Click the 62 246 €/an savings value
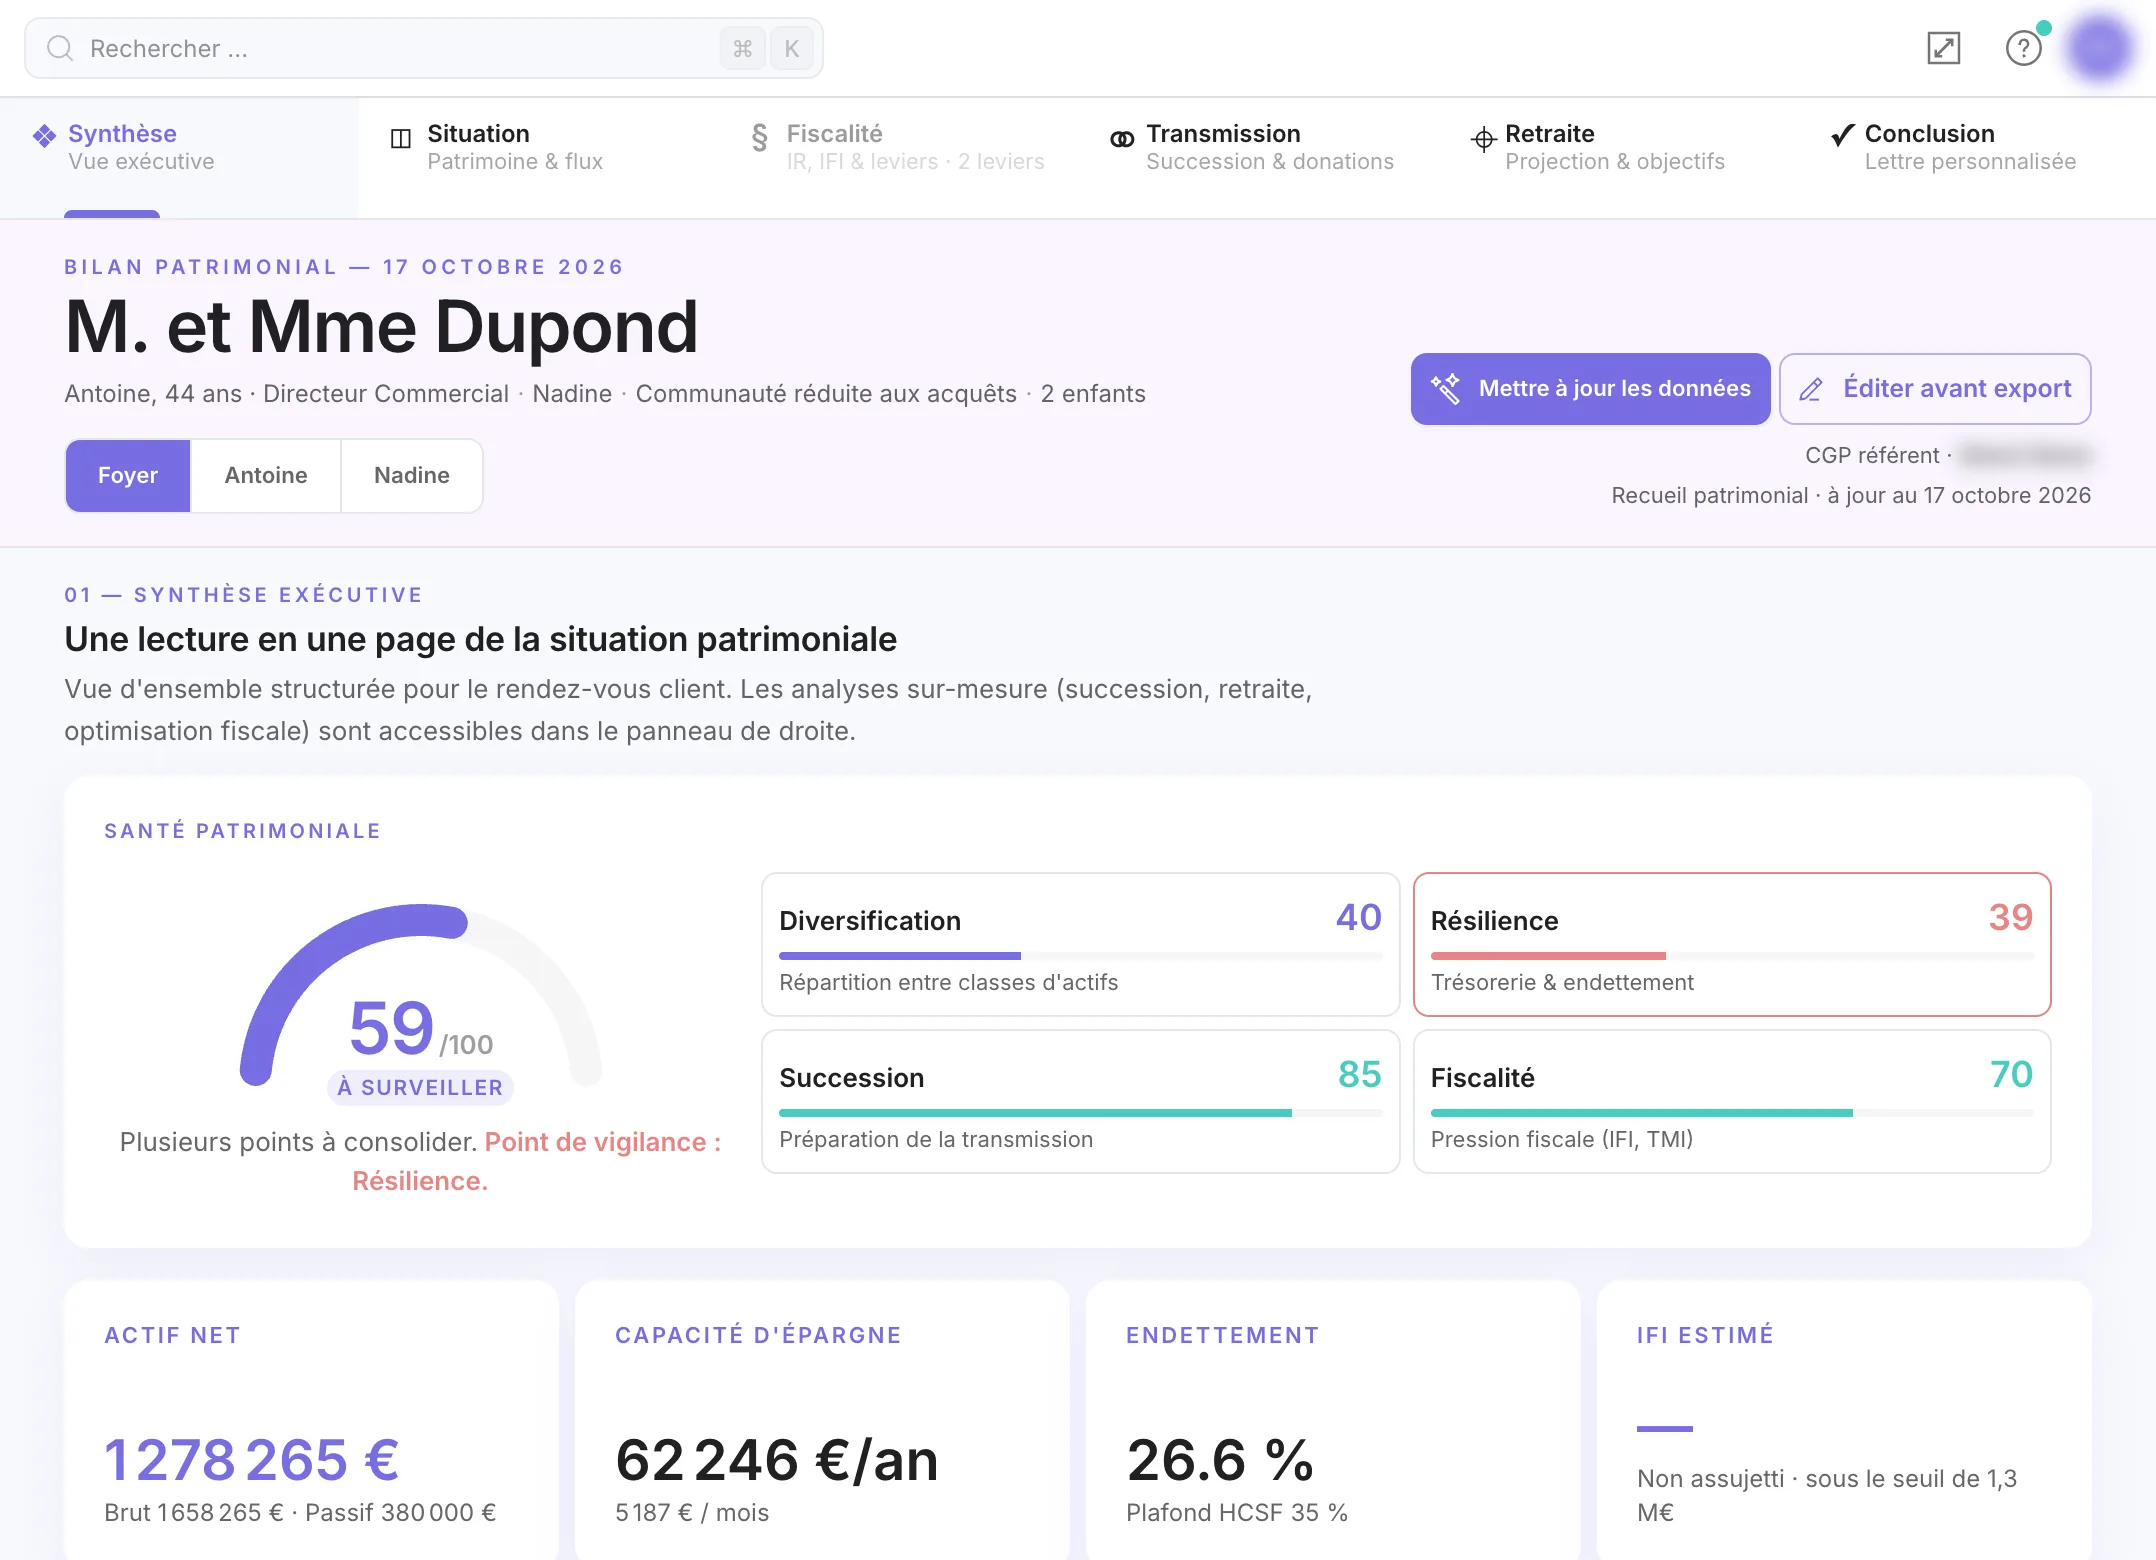Image resolution: width=2156 pixels, height=1560 pixels. pos(776,1460)
